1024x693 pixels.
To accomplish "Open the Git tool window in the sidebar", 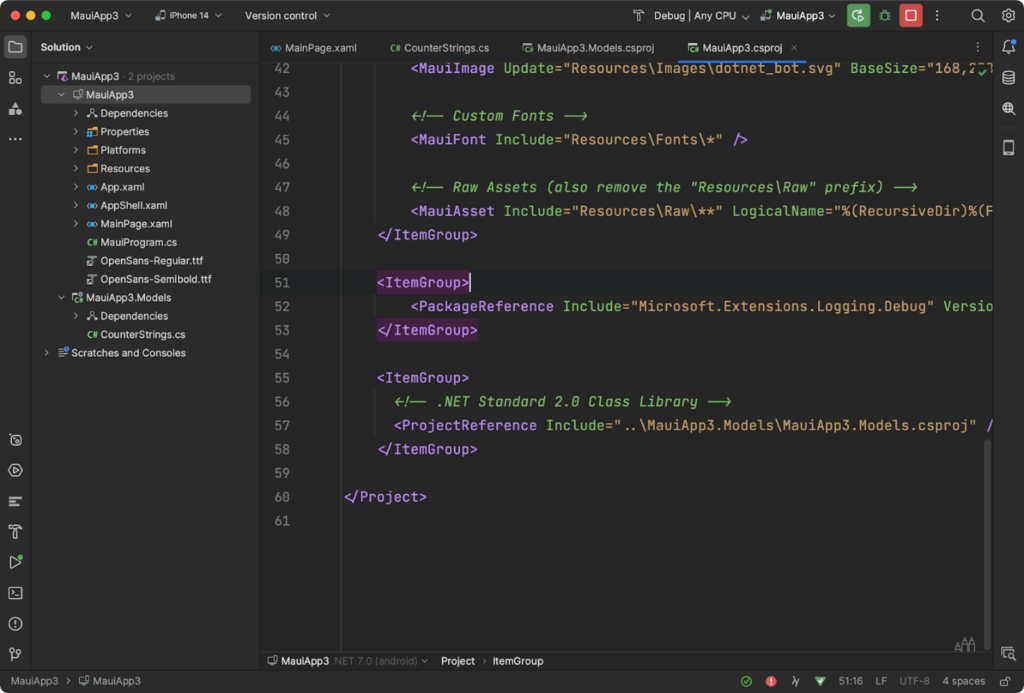I will point(14,652).
